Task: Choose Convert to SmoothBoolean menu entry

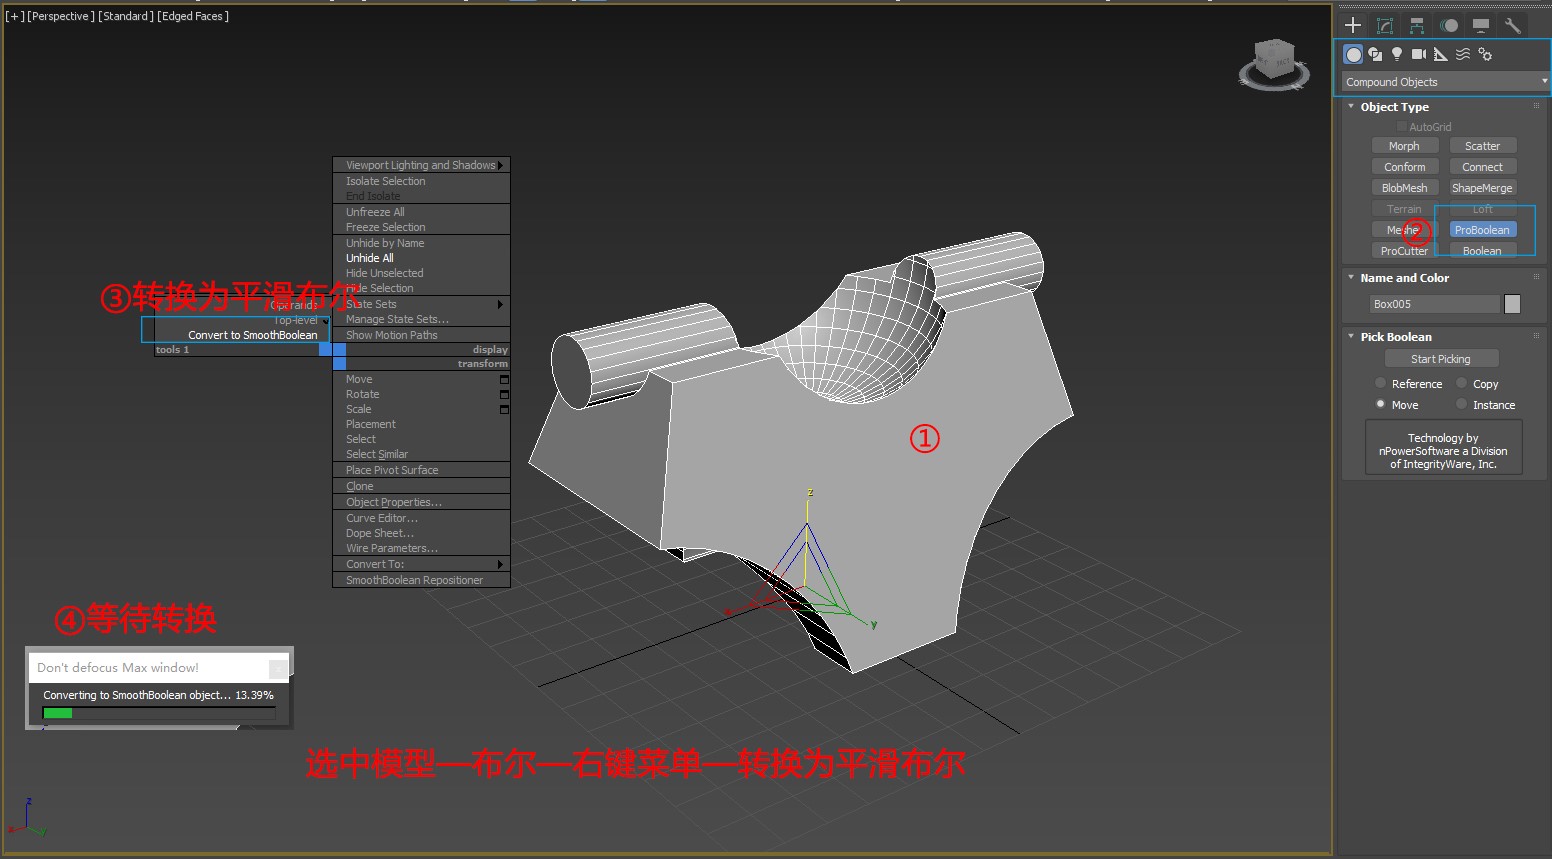Action: (x=252, y=335)
